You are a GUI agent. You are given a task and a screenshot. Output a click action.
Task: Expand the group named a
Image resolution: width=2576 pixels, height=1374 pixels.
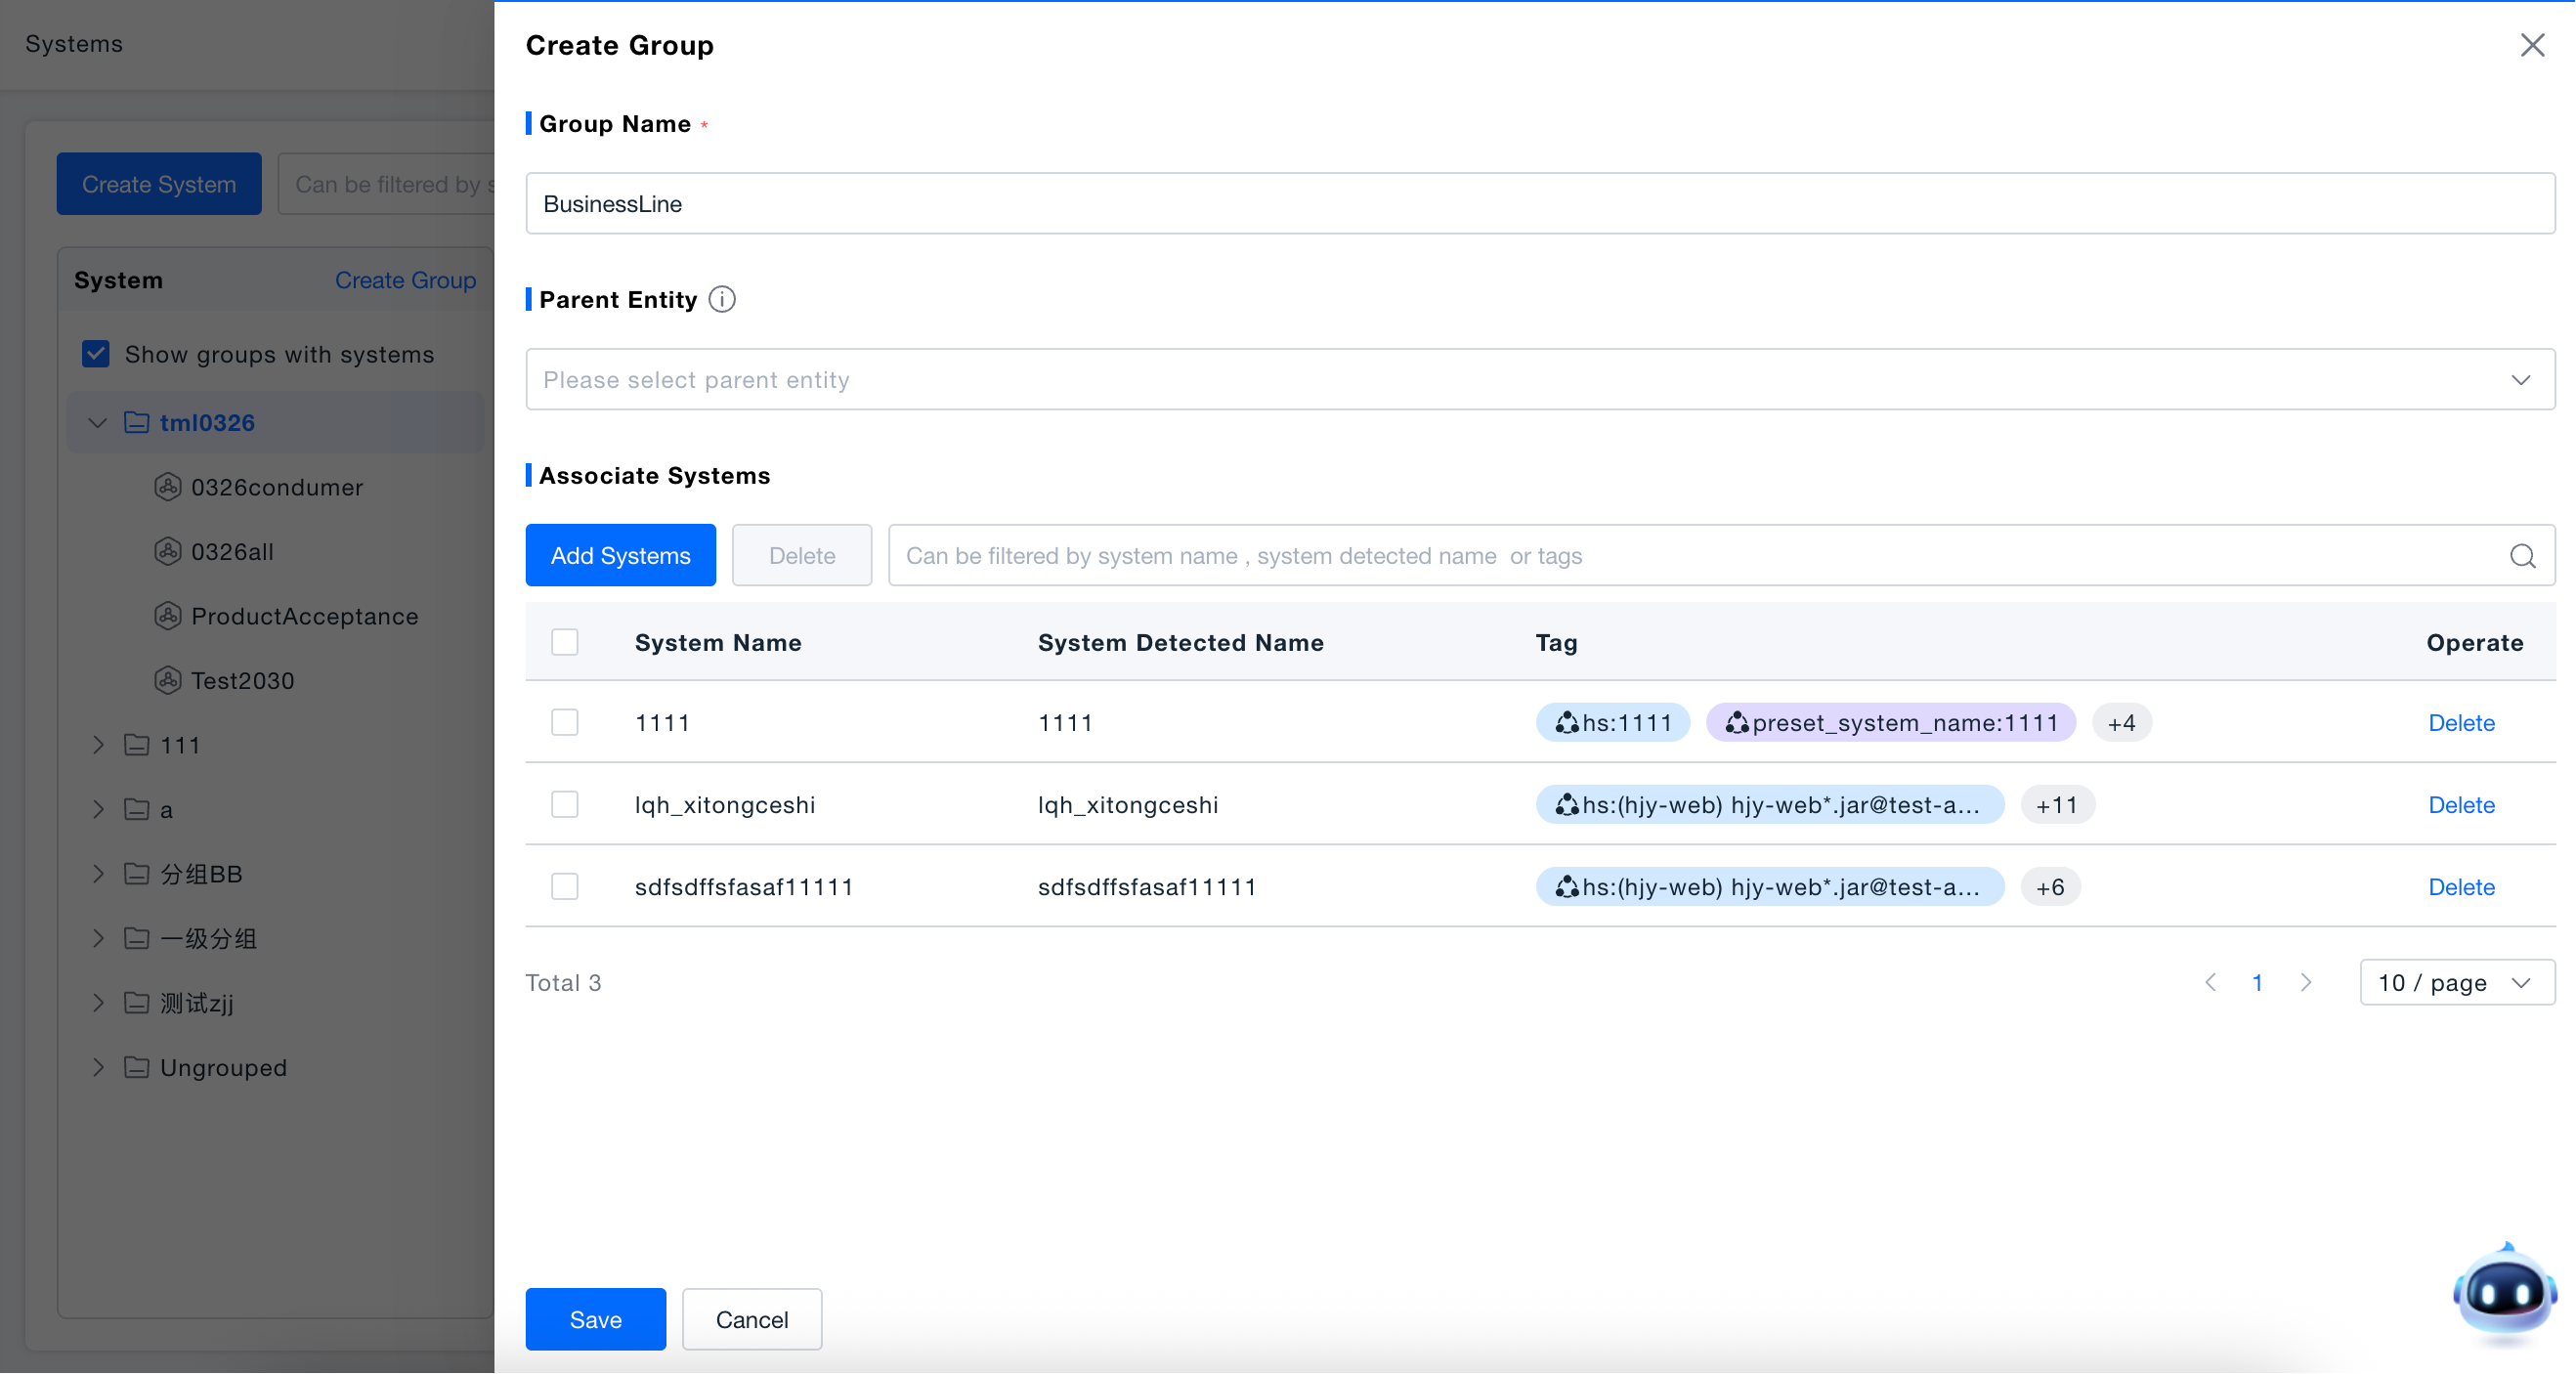point(97,809)
